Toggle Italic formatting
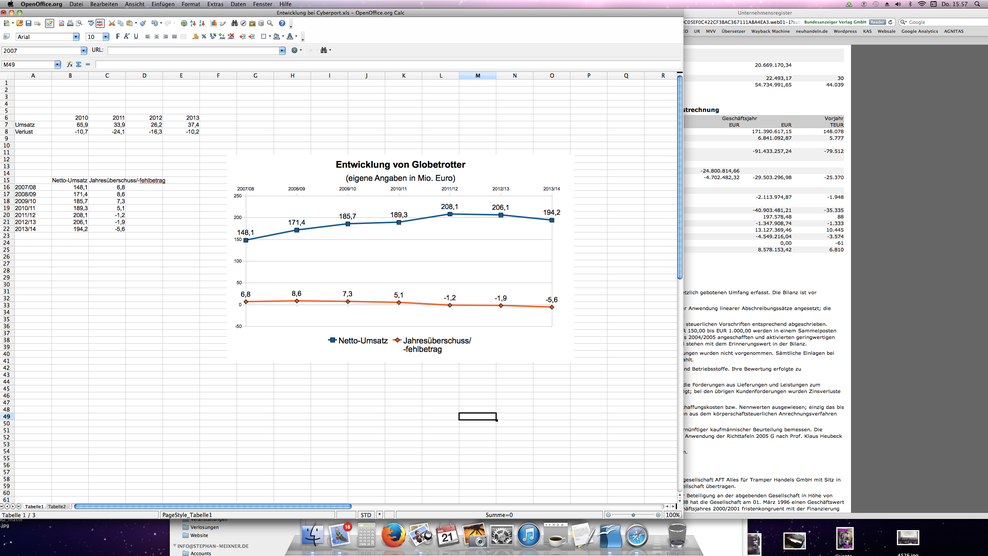The image size is (988, 556). tap(126, 37)
